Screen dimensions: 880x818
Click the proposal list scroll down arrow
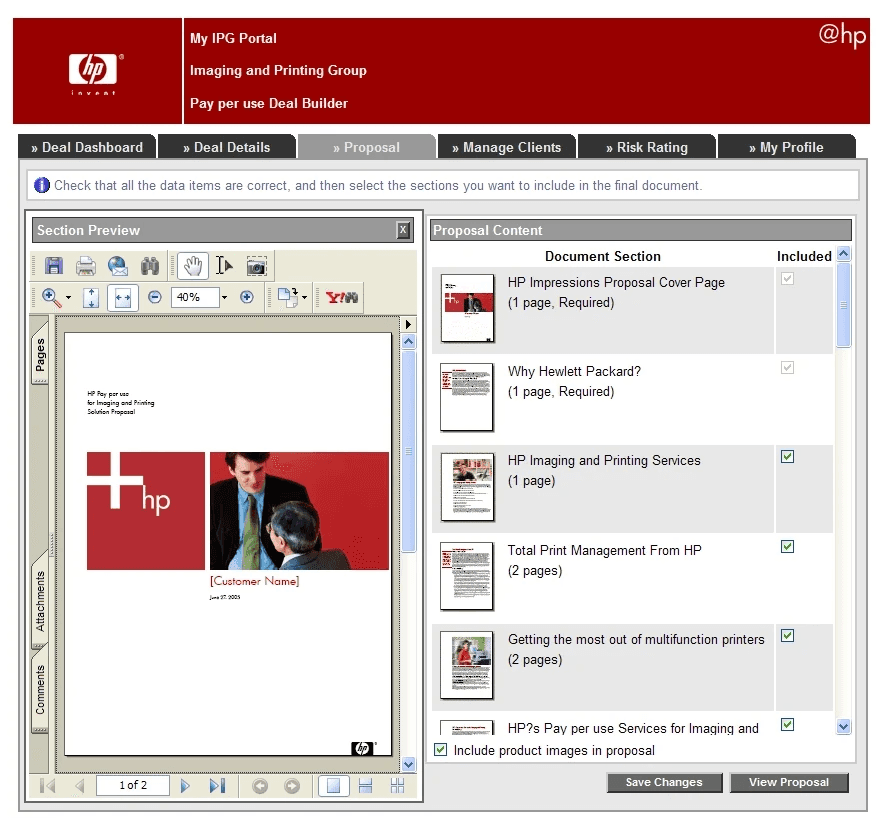[843, 727]
